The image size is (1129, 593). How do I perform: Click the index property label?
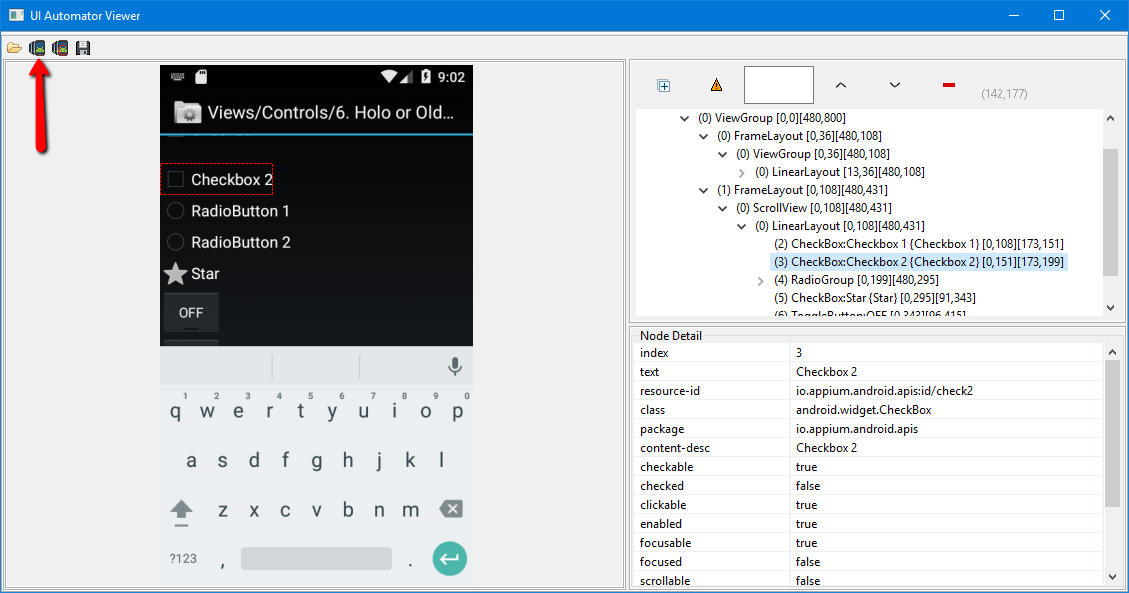(x=654, y=353)
